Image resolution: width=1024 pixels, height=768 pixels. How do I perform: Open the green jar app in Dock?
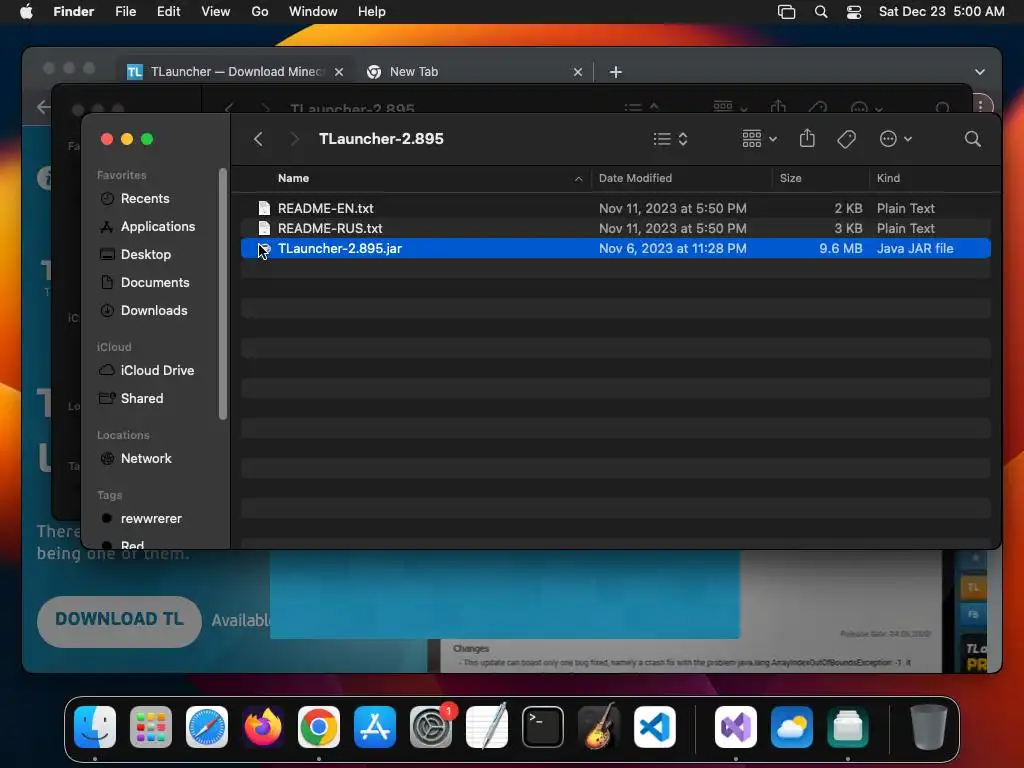coord(848,727)
